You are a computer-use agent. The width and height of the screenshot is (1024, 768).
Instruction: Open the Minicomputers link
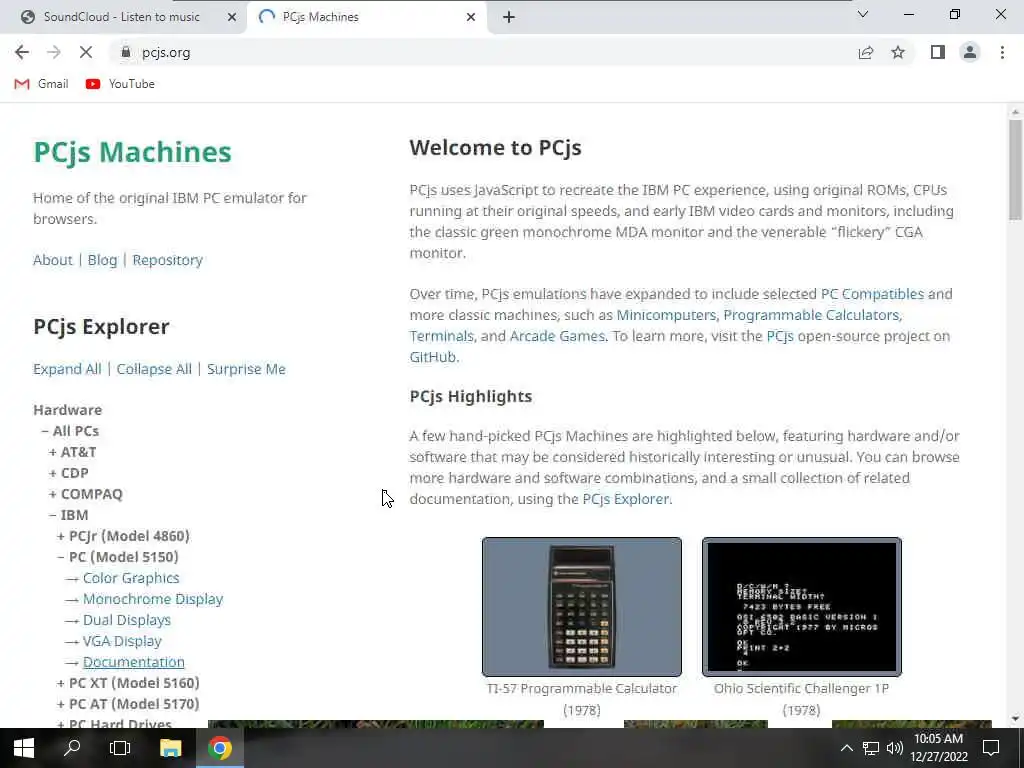[666, 315]
